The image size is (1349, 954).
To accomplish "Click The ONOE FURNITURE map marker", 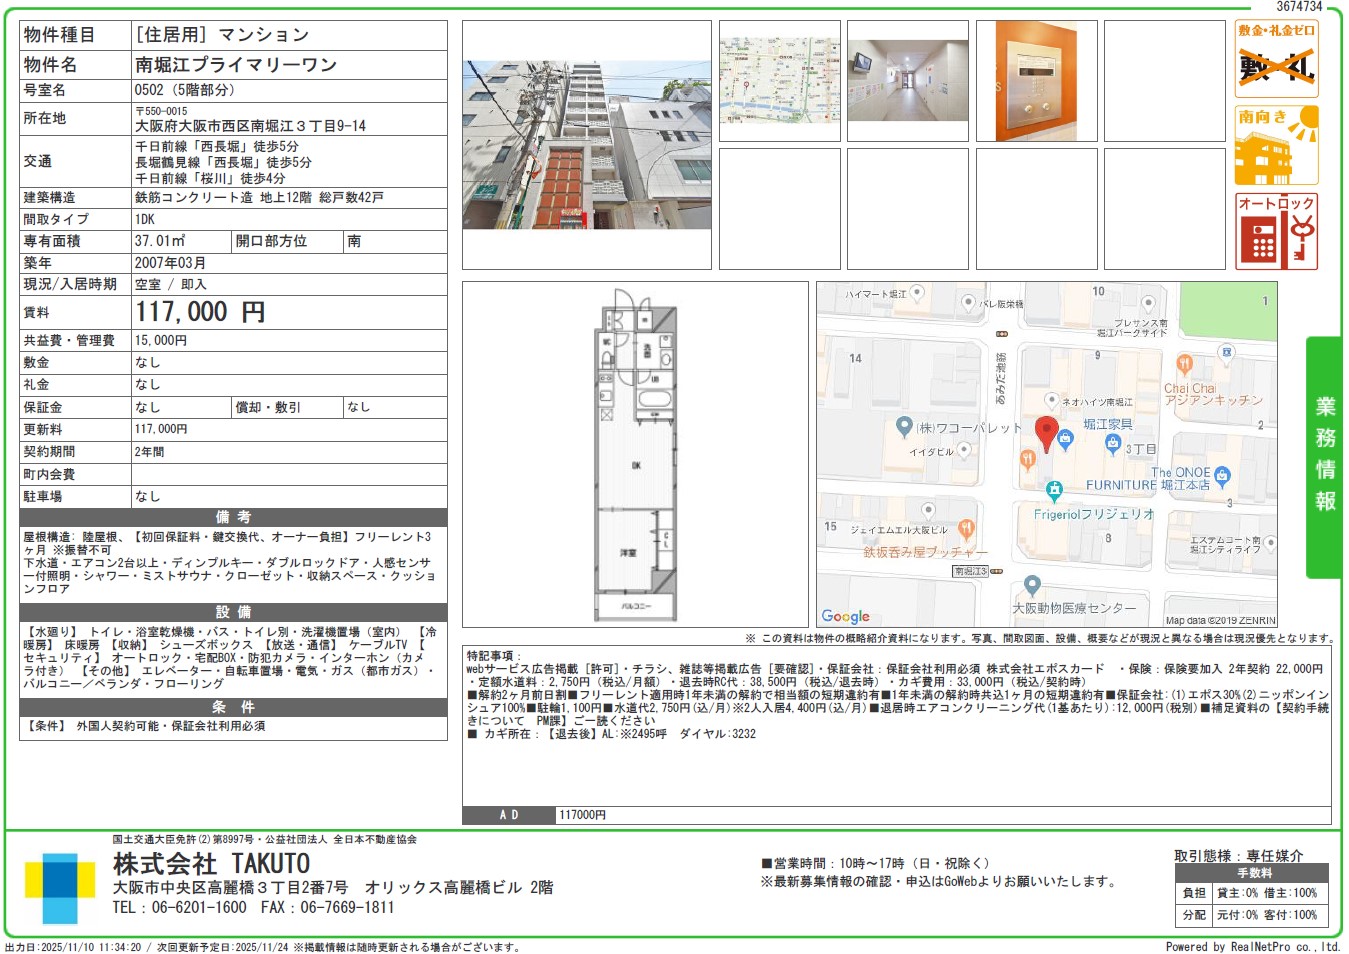I will [x=1222, y=477].
